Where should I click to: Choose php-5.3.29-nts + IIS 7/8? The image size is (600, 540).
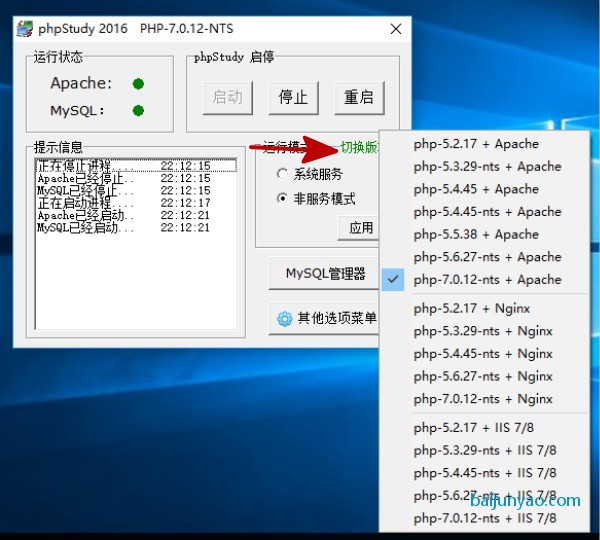pos(484,450)
